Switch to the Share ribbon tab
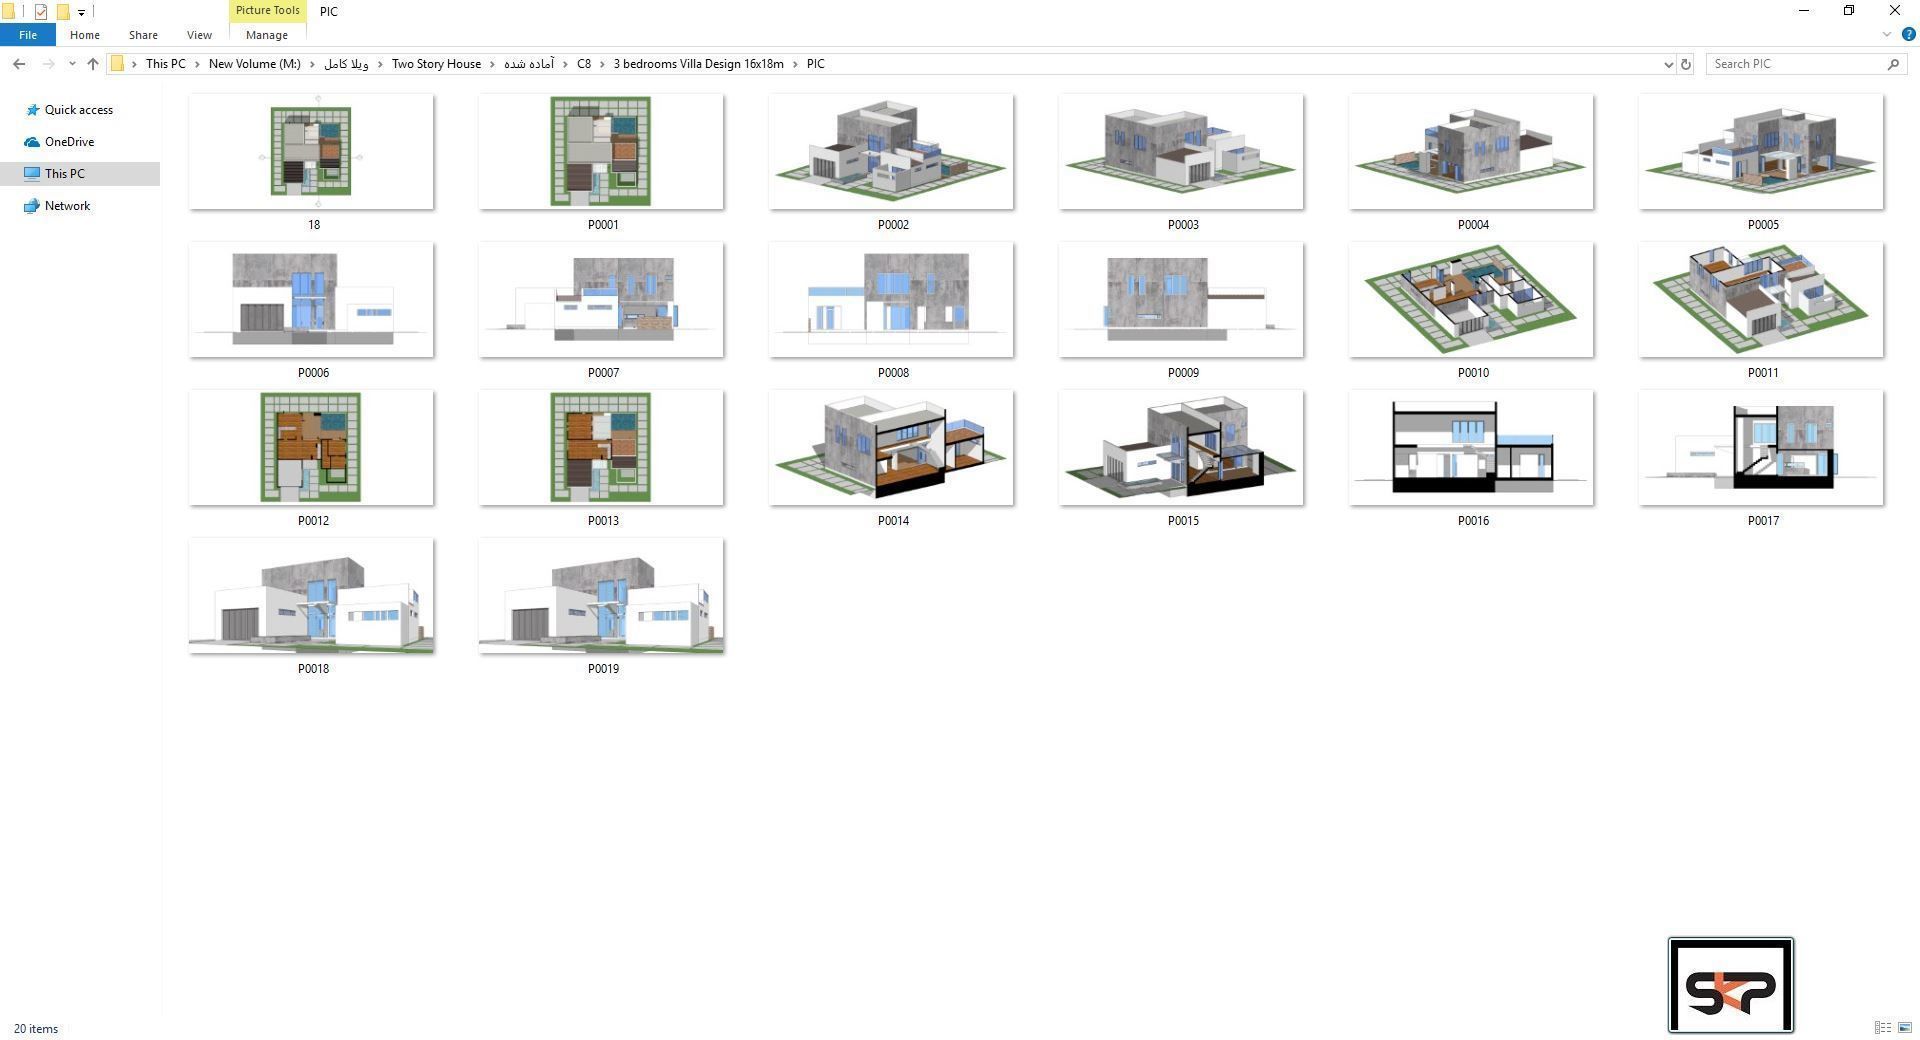This screenshot has height=1040, width=1920. point(143,35)
